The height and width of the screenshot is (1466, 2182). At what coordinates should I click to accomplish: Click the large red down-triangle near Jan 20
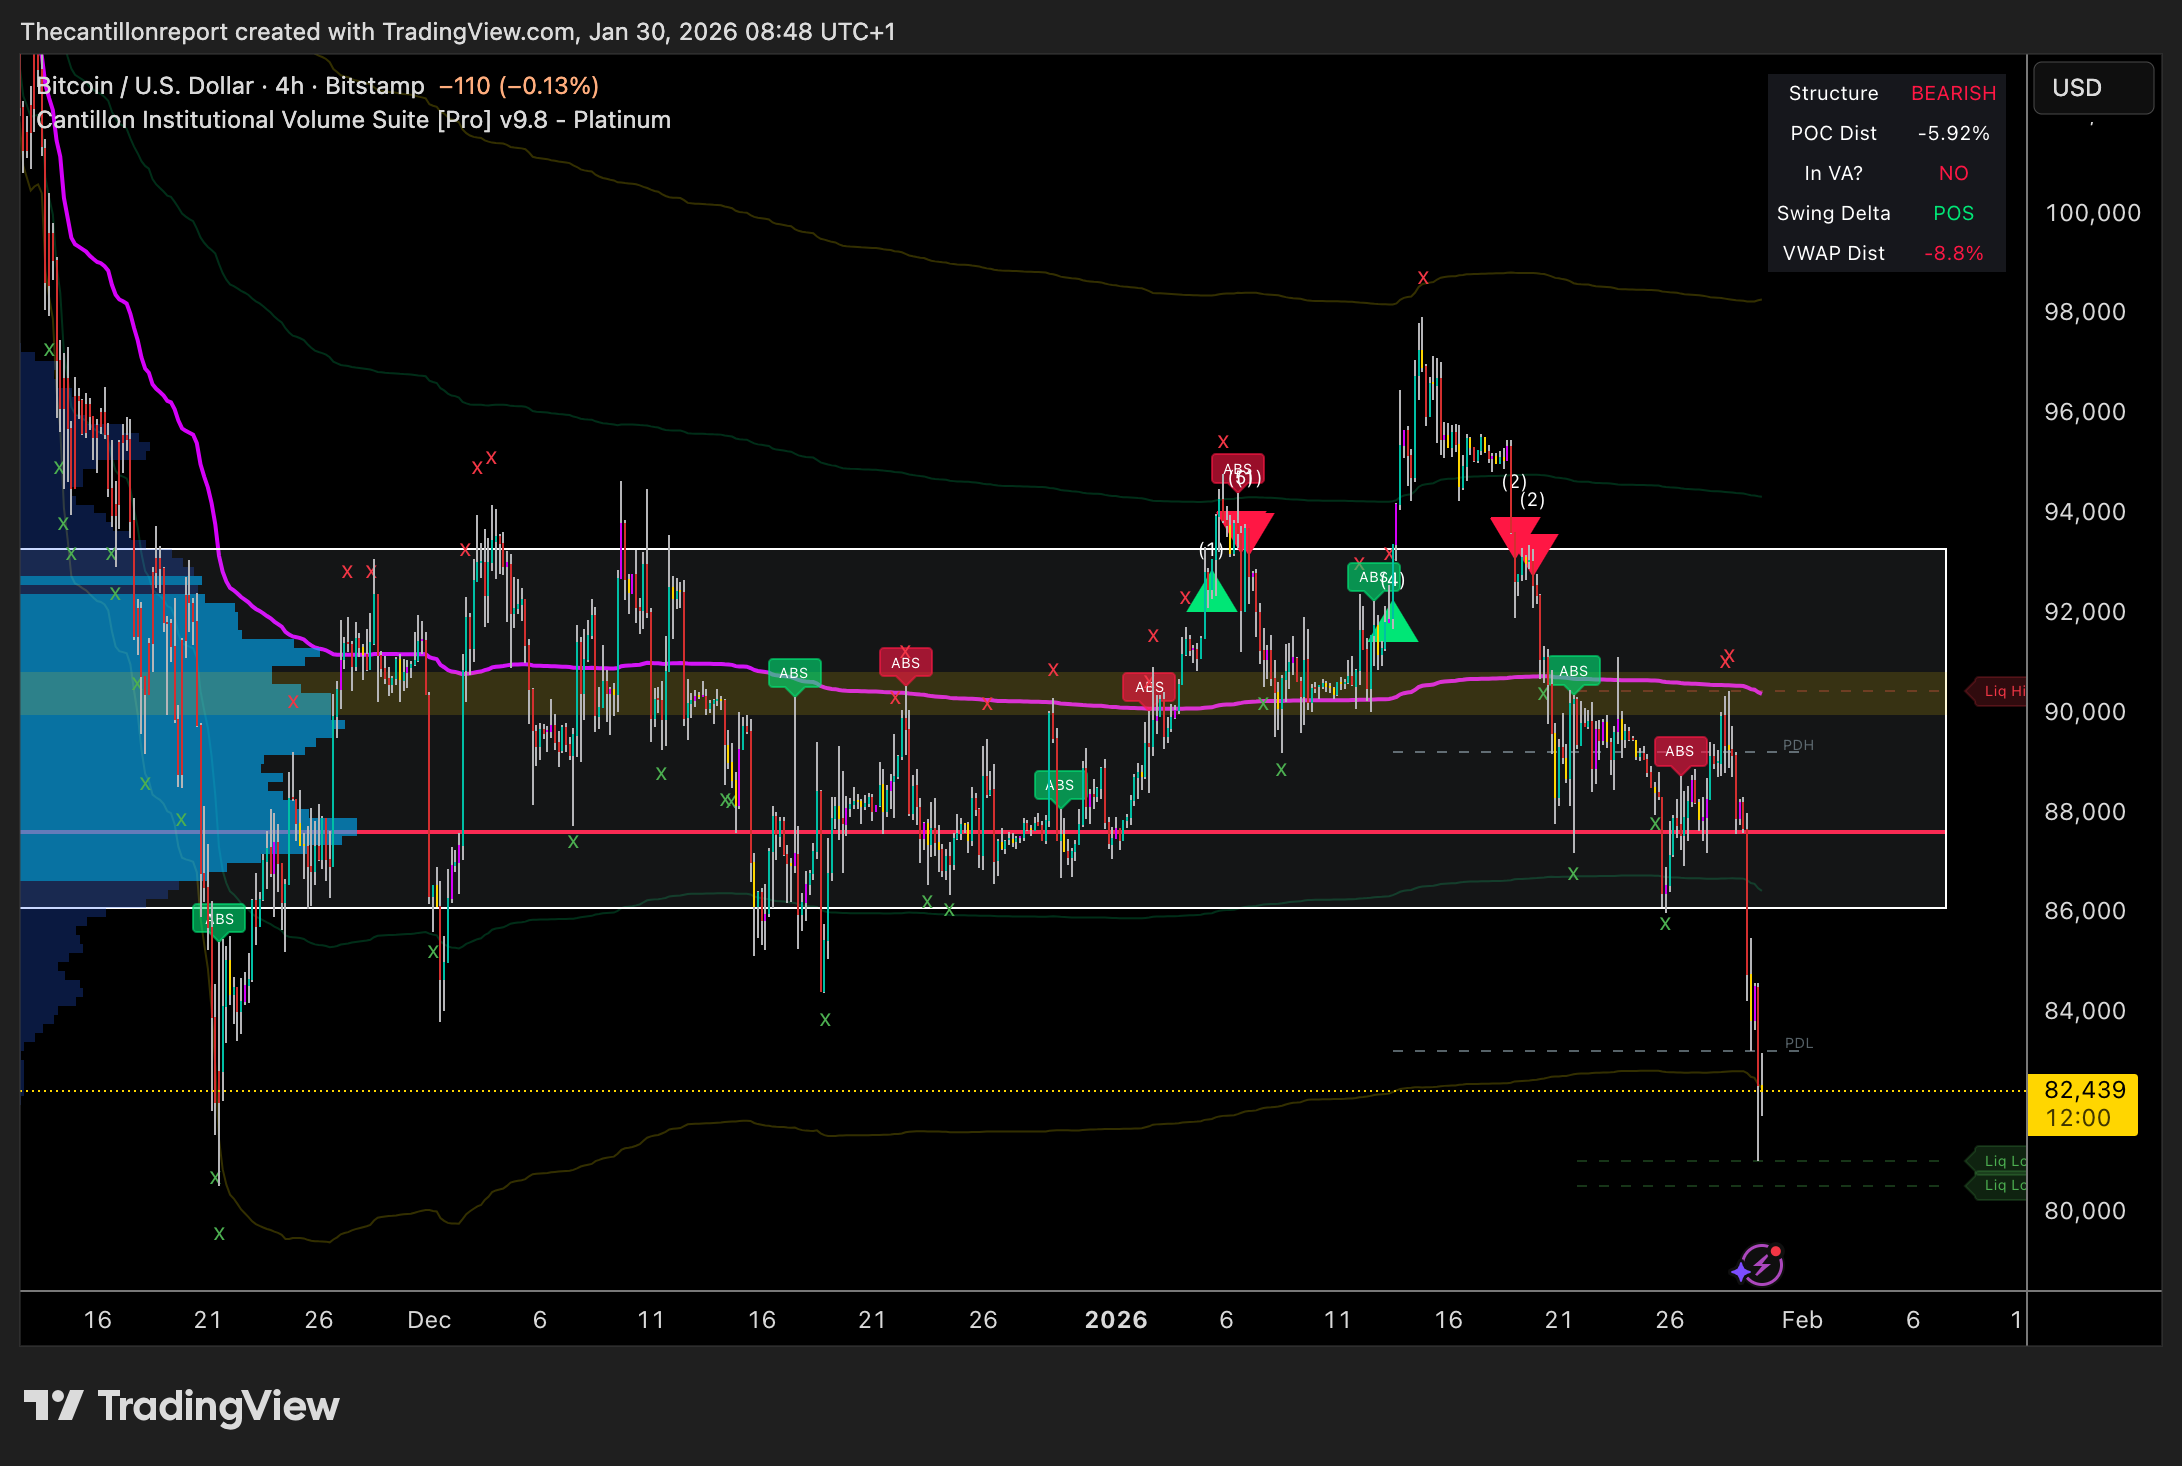[1522, 540]
